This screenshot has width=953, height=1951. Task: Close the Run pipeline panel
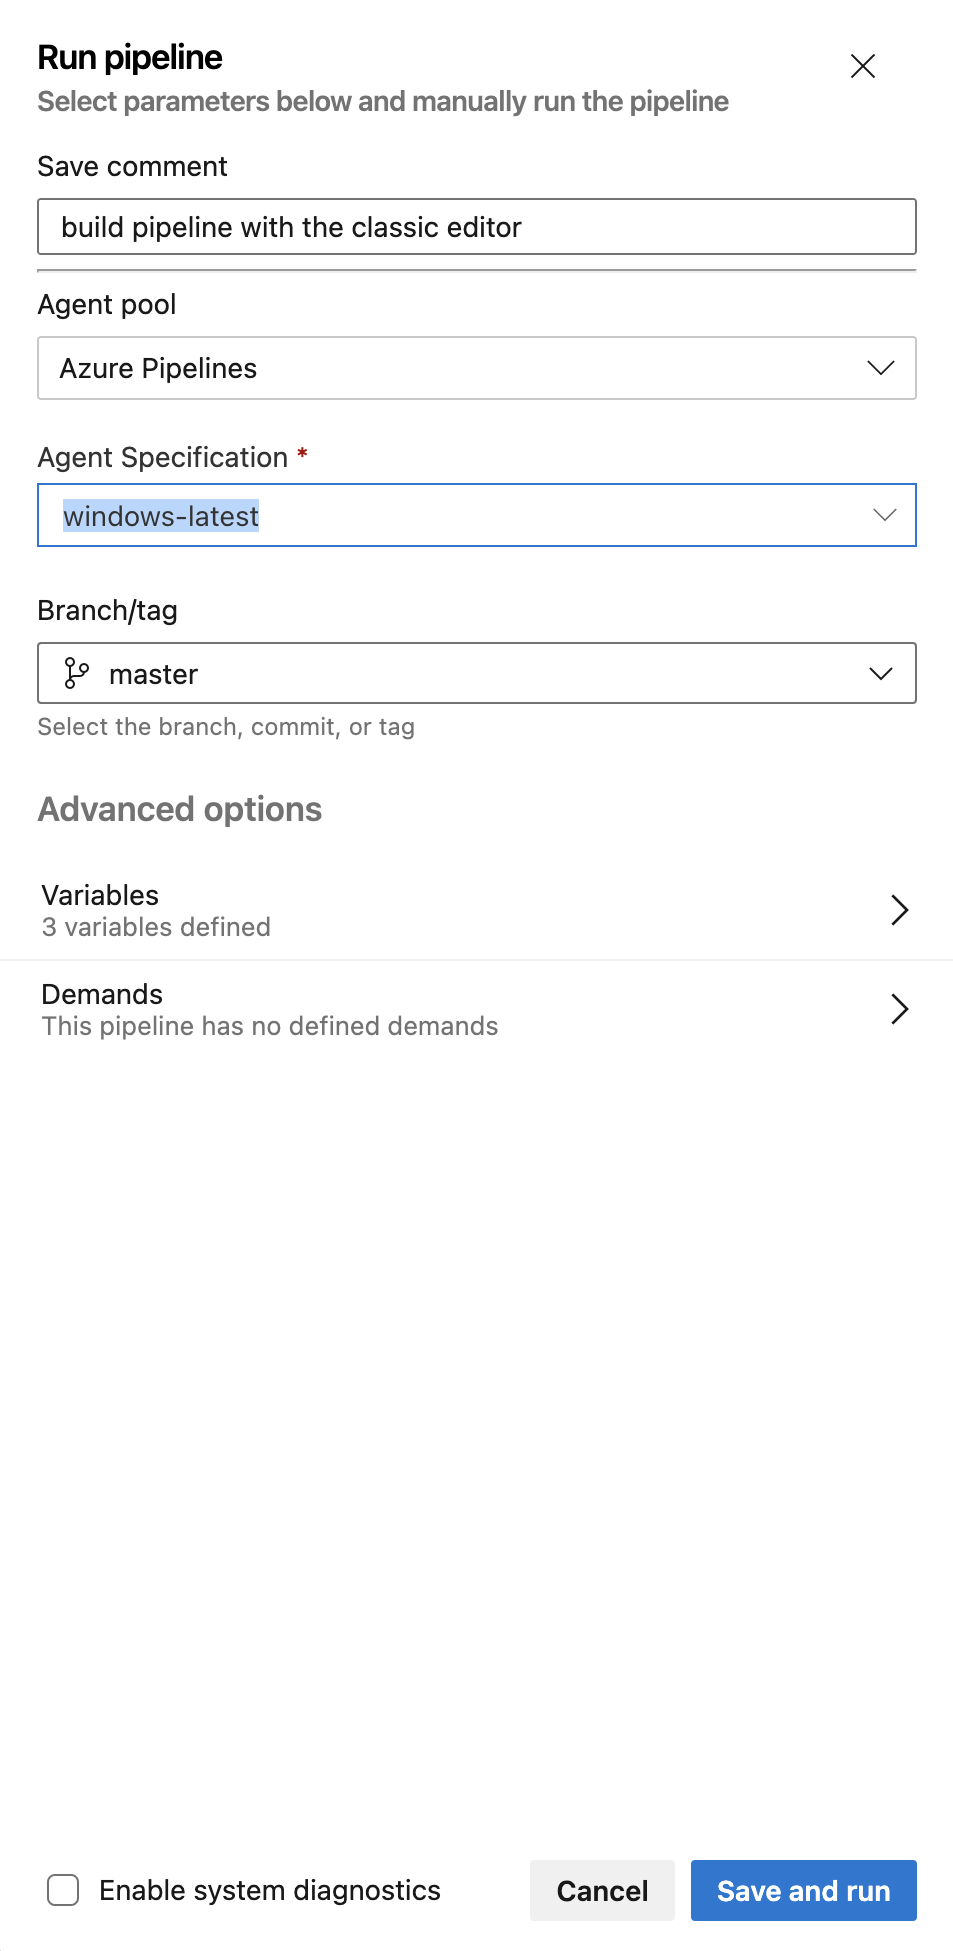[862, 66]
